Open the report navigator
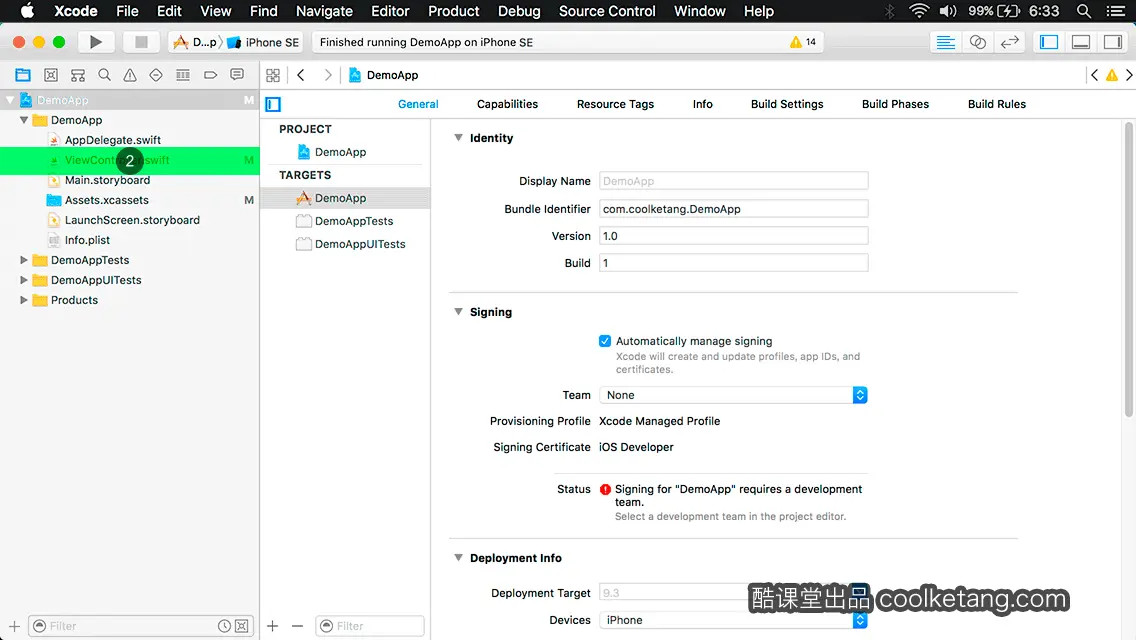 pyautogui.click(x=237, y=75)
